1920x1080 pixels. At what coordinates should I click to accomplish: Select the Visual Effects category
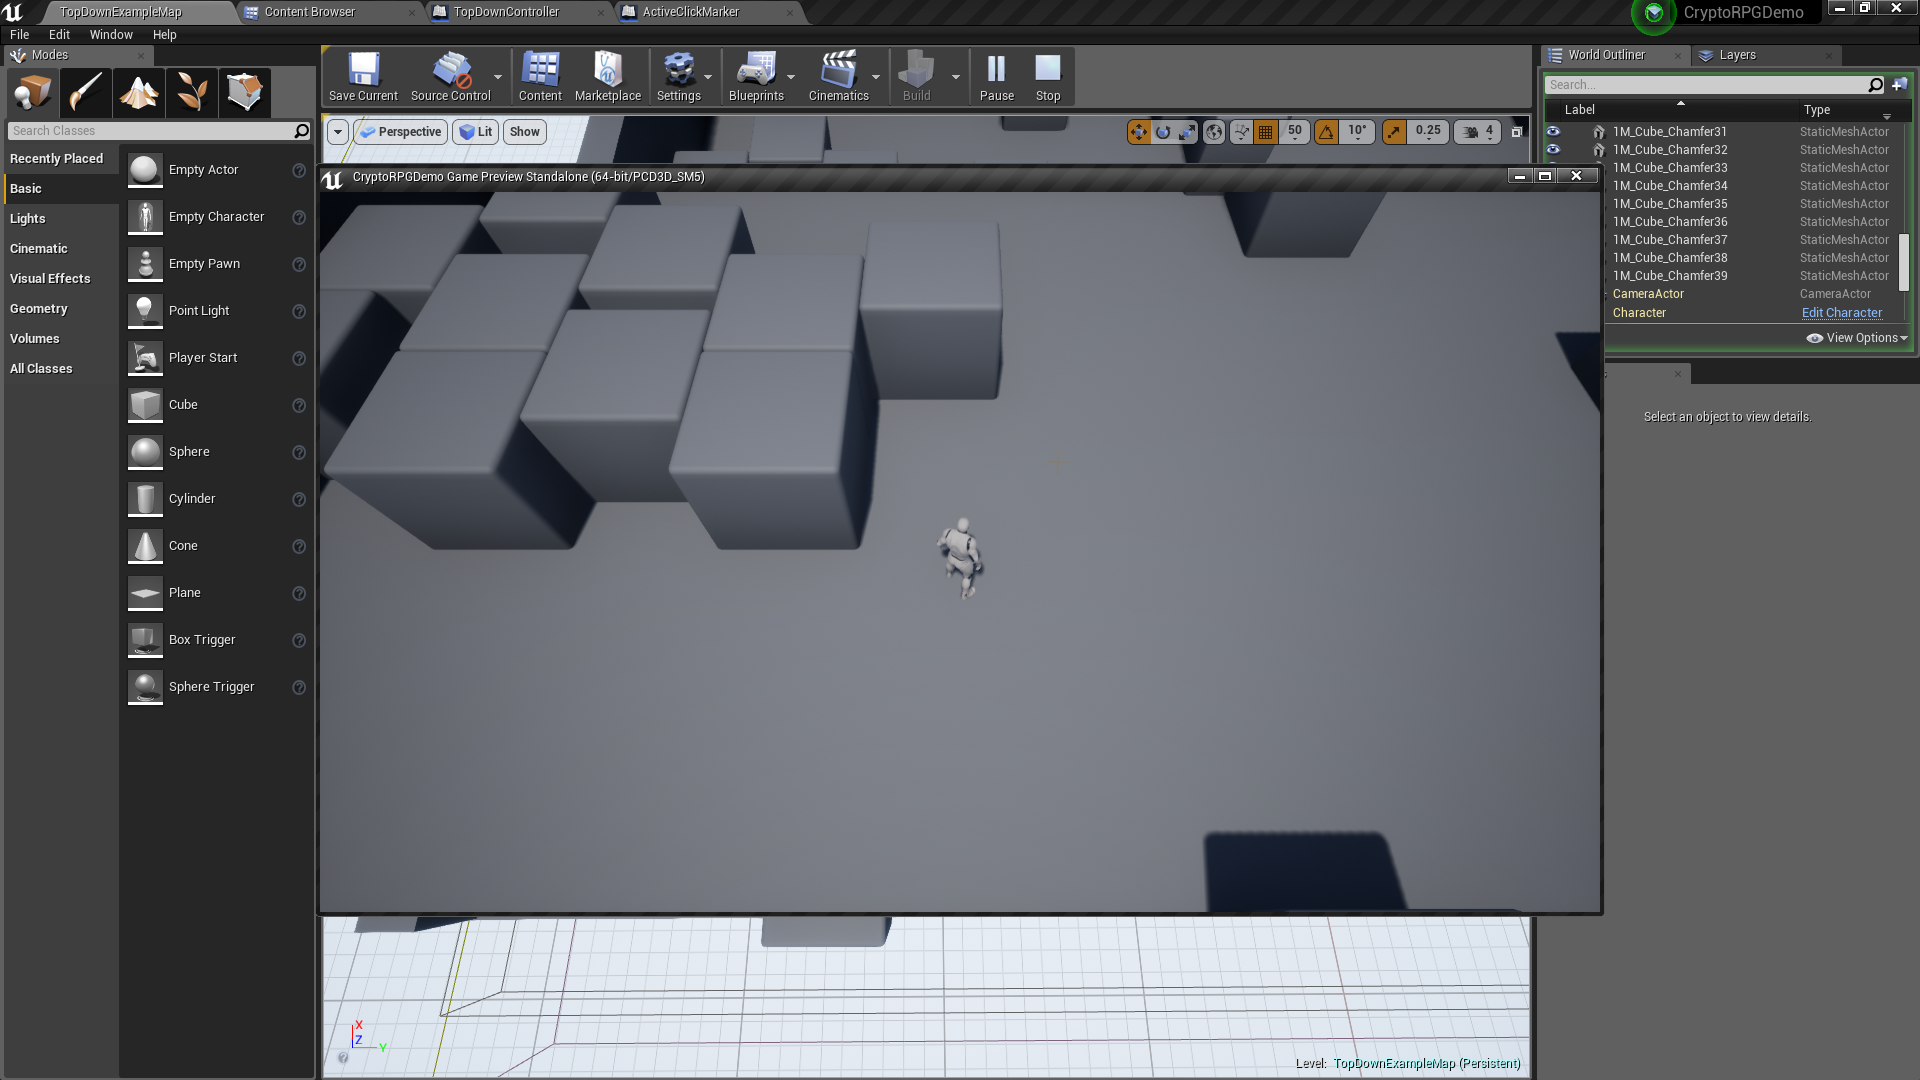coord(50,278)
